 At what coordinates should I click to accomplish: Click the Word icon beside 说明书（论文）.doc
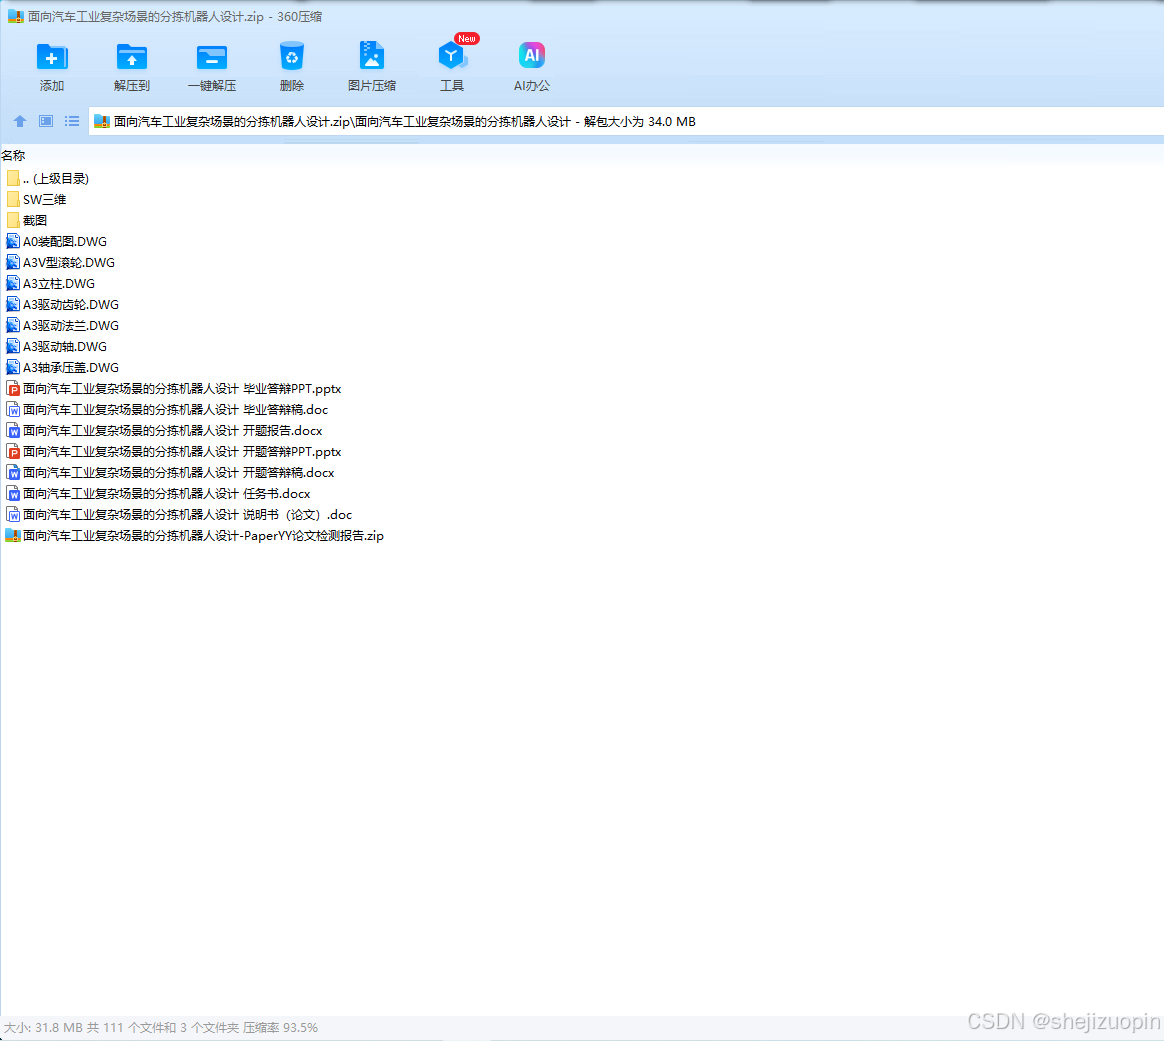click(13, 515)
